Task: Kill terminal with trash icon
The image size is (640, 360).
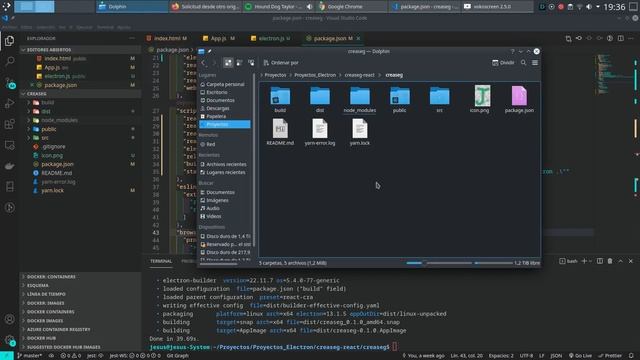Action: pos(610,261)
